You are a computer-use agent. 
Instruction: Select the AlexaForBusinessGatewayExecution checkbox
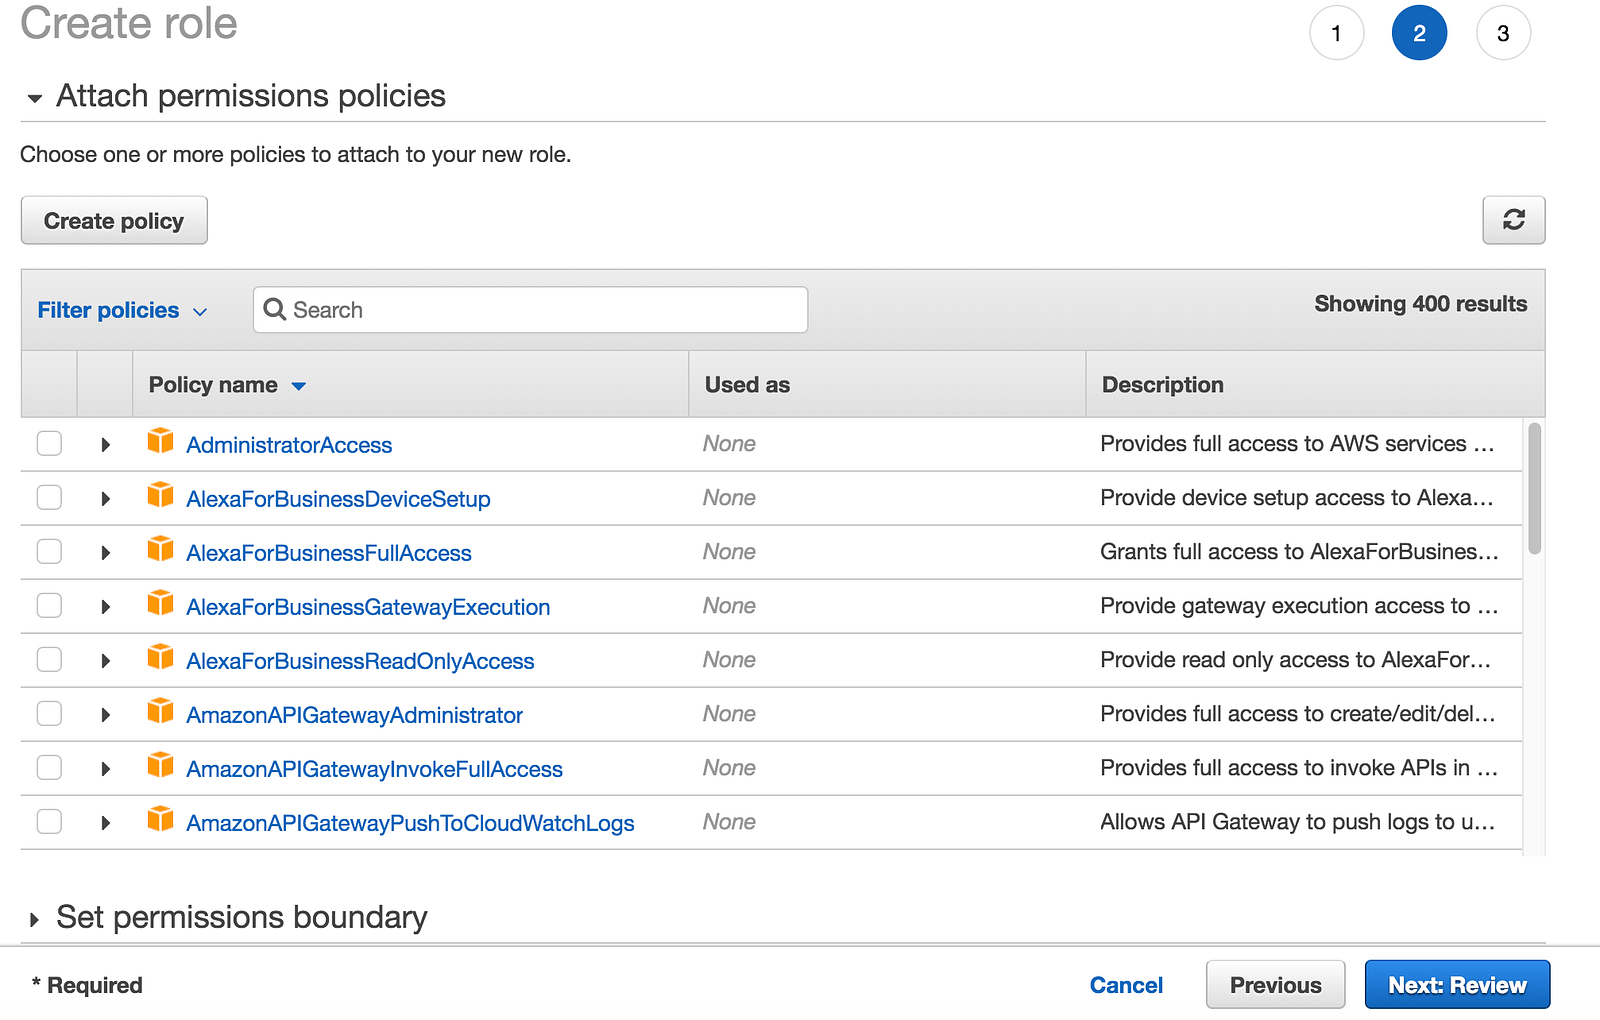tap(49, 605)
